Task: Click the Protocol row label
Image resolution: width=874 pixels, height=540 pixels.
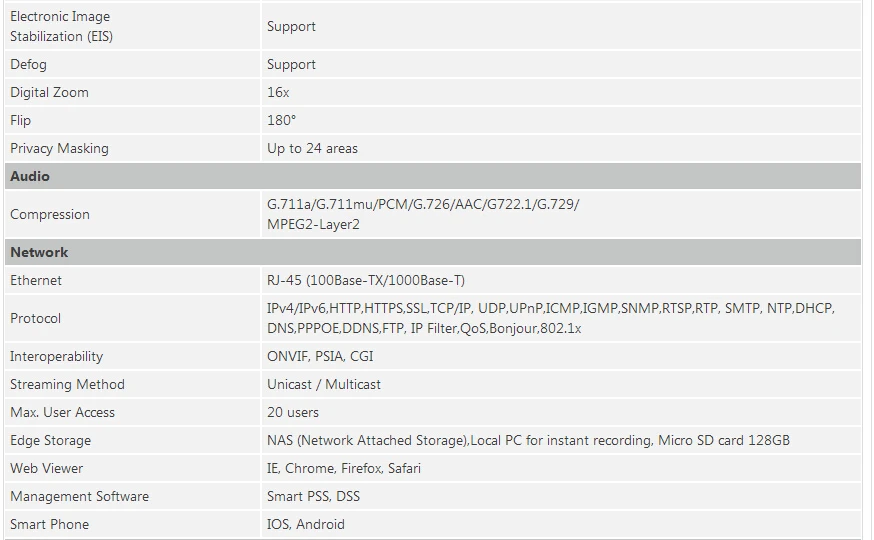Action: [36, 318]
